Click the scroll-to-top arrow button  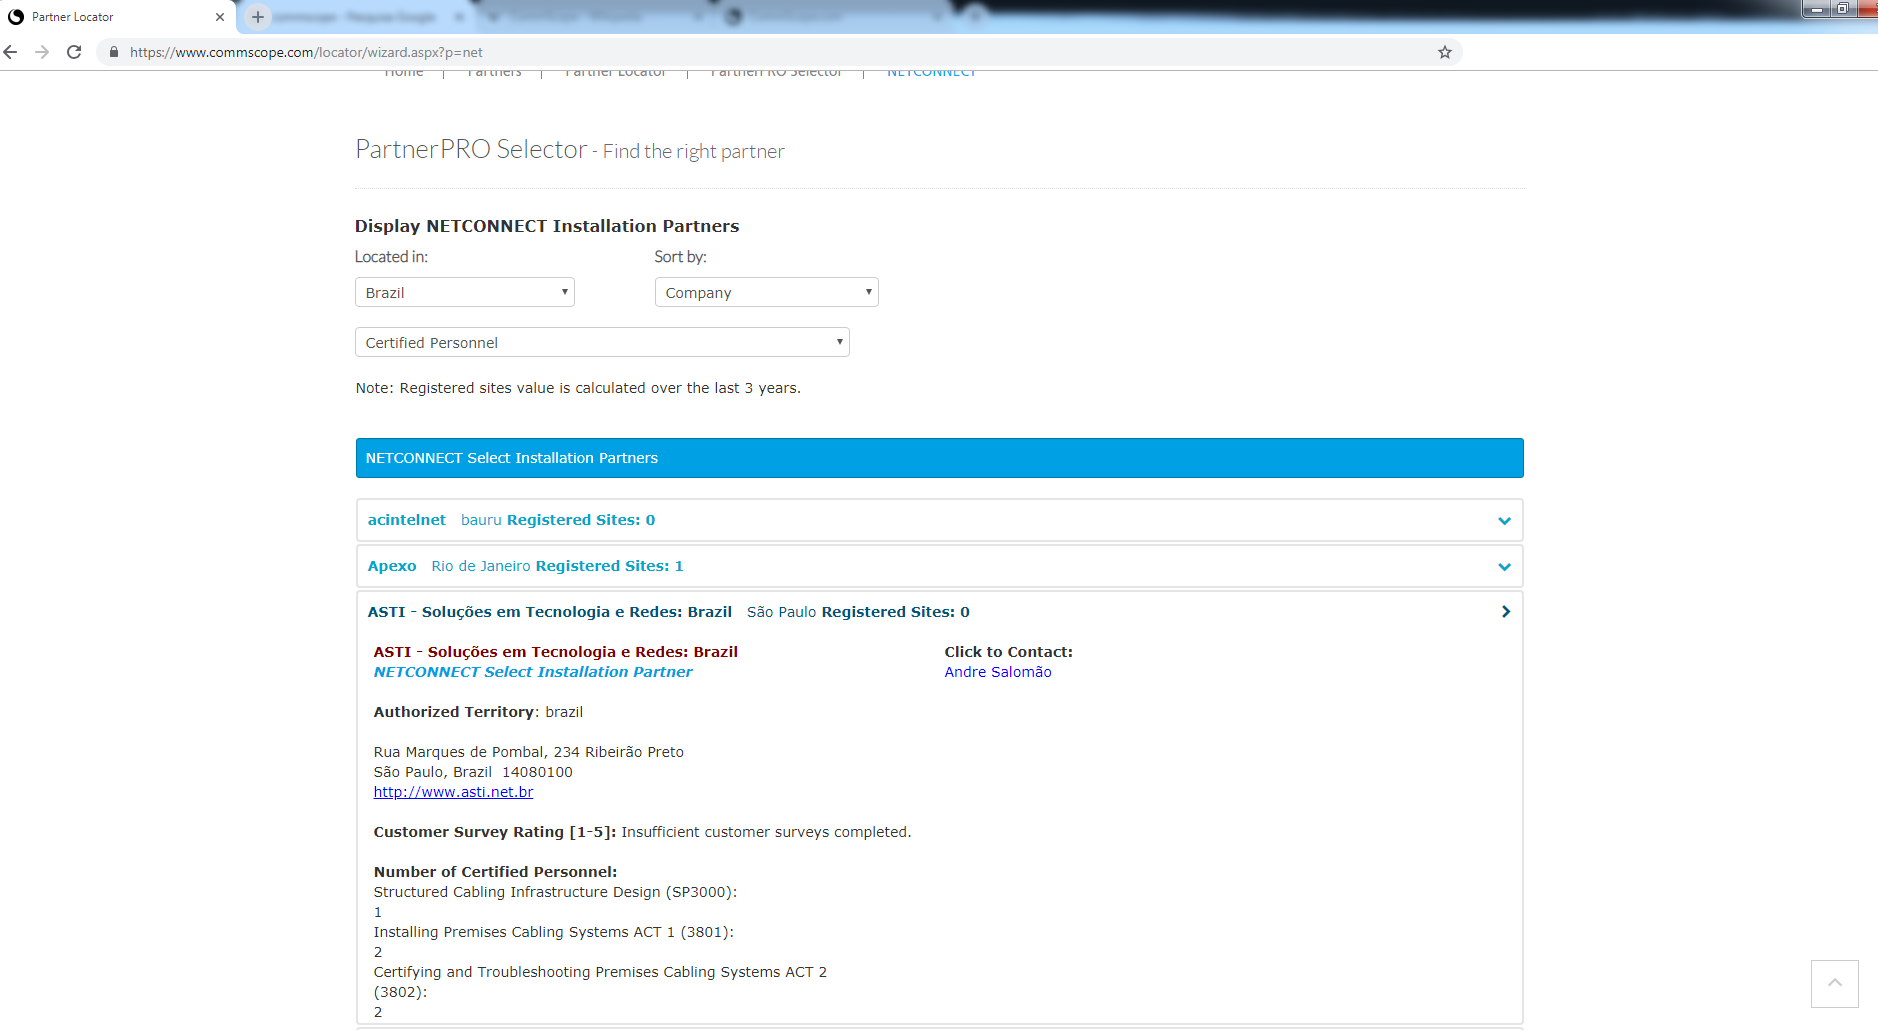(1835, 984)
